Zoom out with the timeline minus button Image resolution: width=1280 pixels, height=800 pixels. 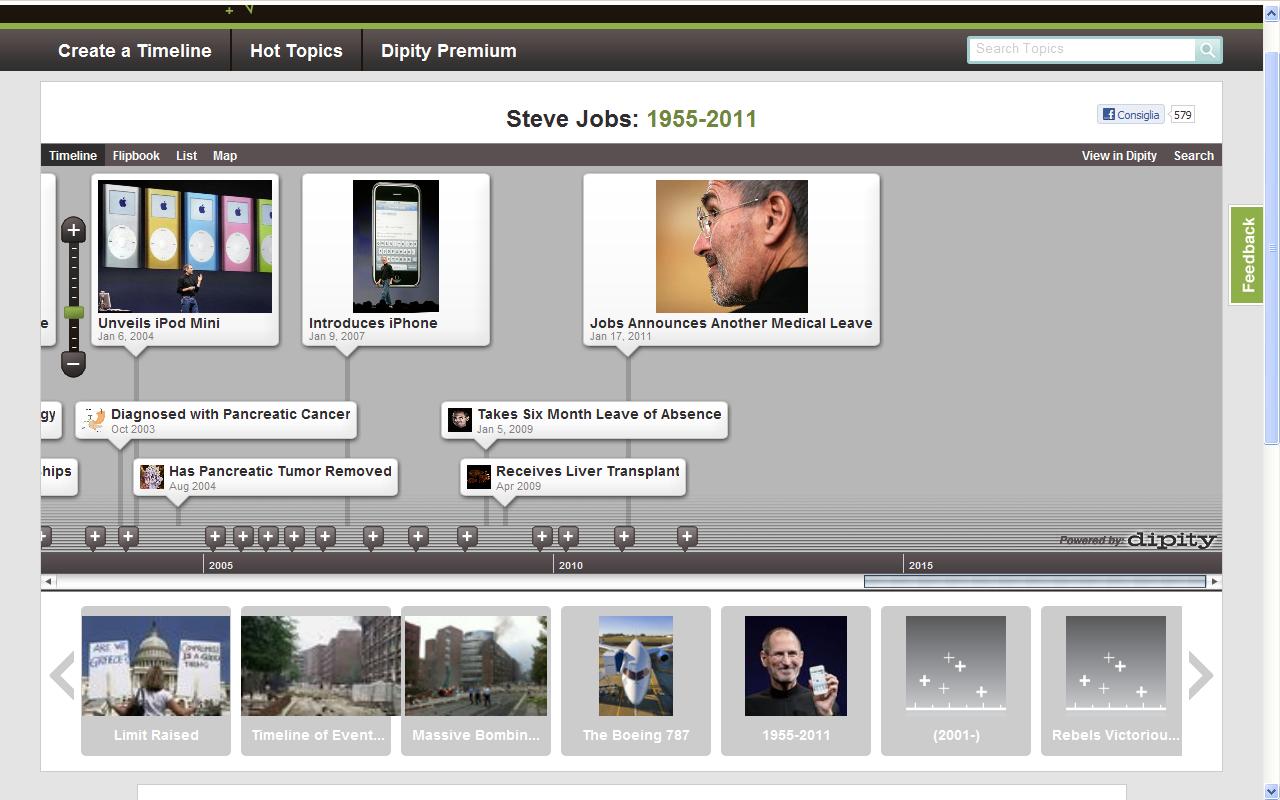pyautogui.click(x=73, y=364)
